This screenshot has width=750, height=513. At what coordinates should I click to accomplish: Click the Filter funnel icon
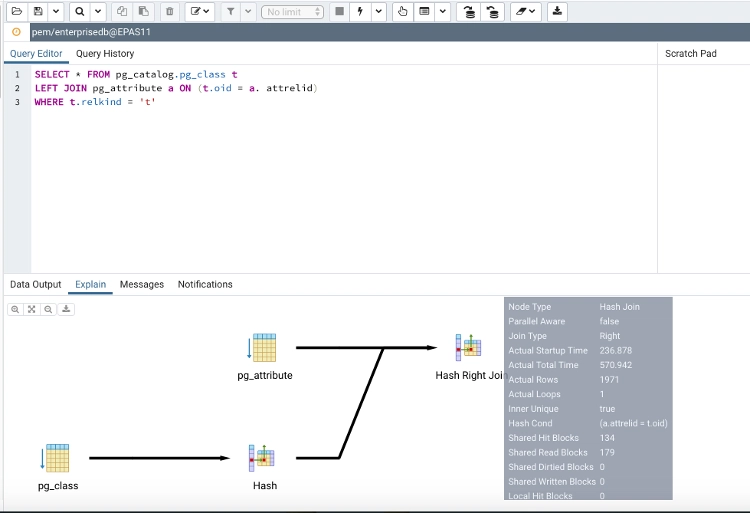[x=231, y=11]
